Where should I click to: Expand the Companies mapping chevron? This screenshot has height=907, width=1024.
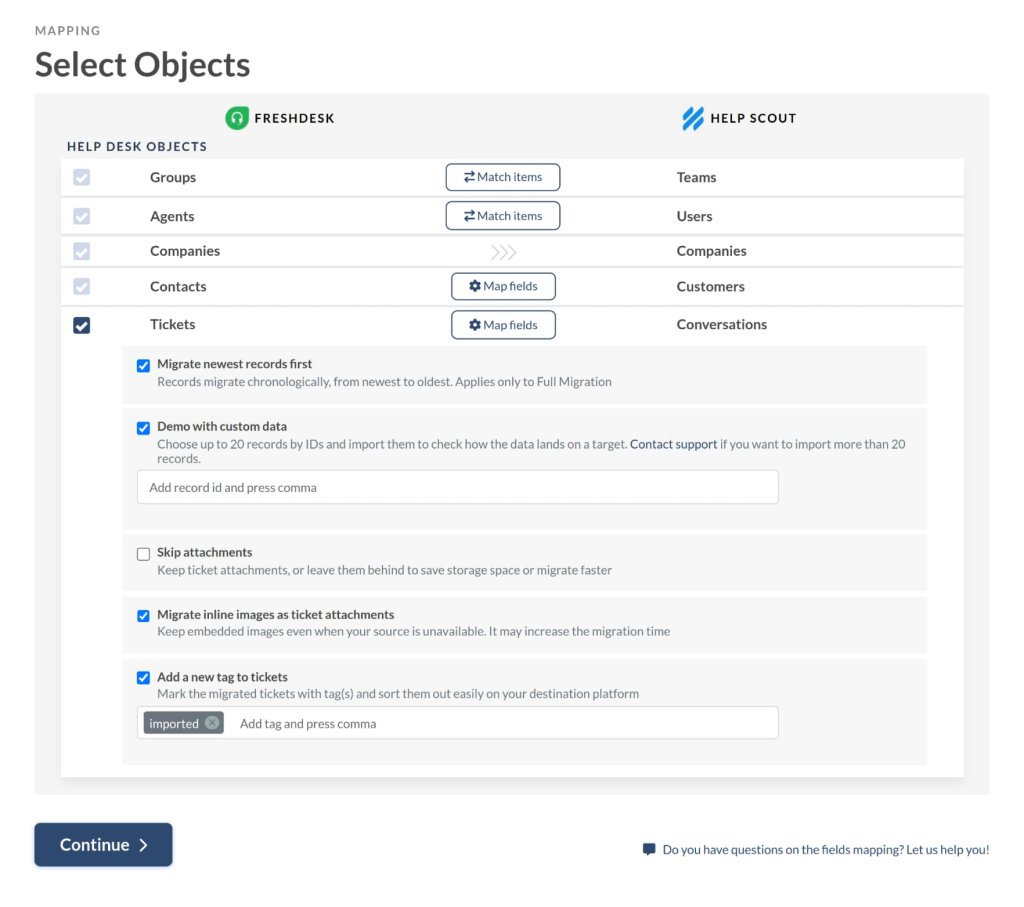pyautogui.click(x=503, y=250)
